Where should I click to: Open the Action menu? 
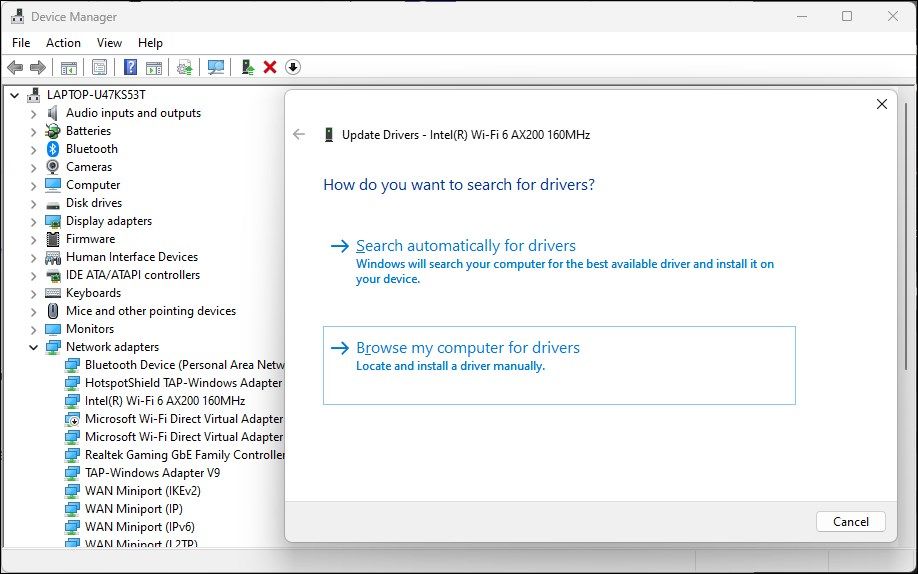(x=63, y=43)
